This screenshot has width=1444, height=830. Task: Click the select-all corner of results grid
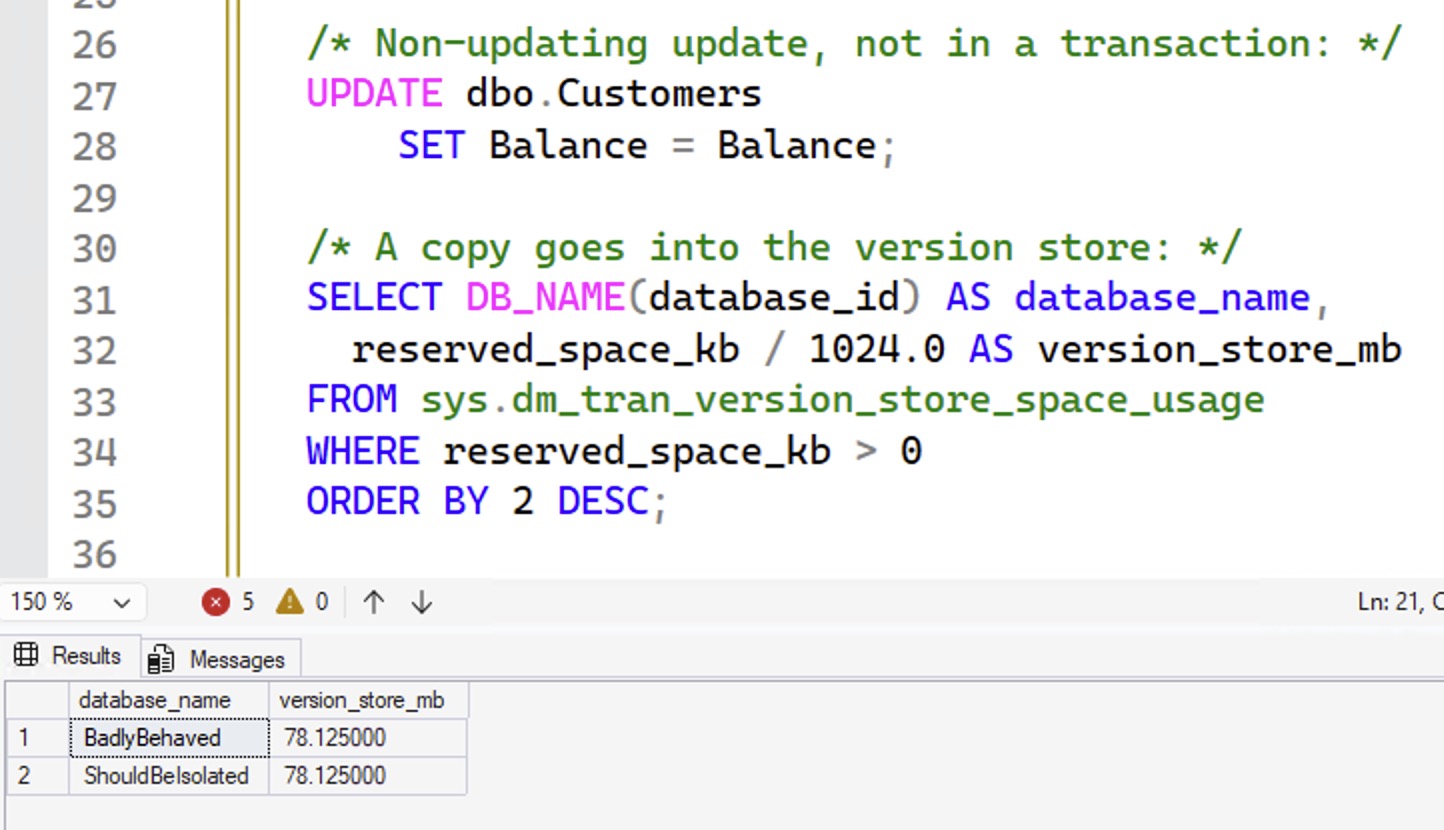tap(36, 700)
